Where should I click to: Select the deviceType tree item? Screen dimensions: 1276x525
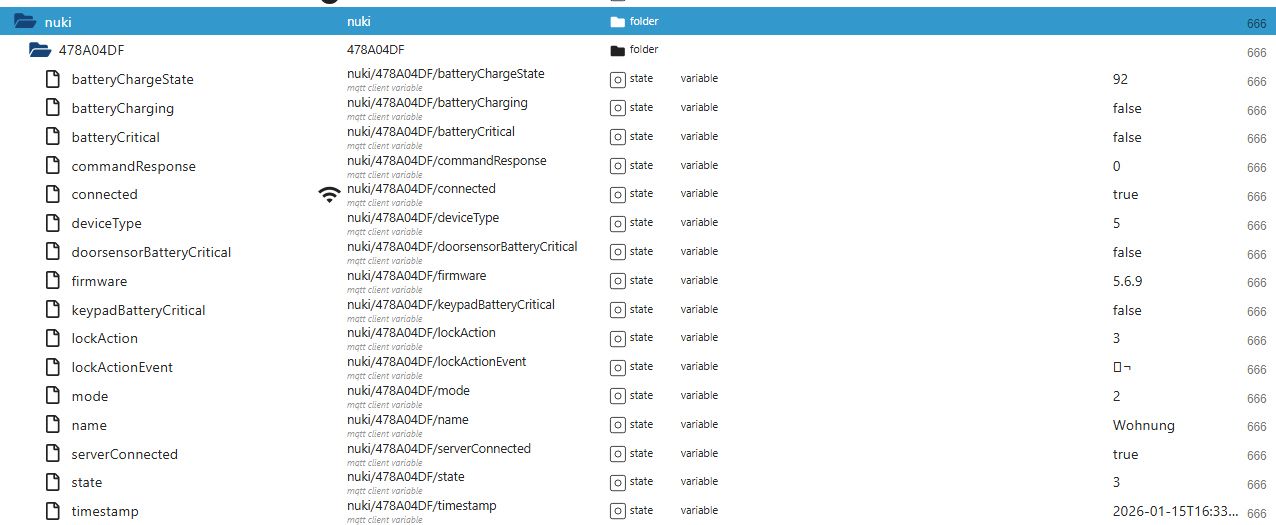point(106,223)
